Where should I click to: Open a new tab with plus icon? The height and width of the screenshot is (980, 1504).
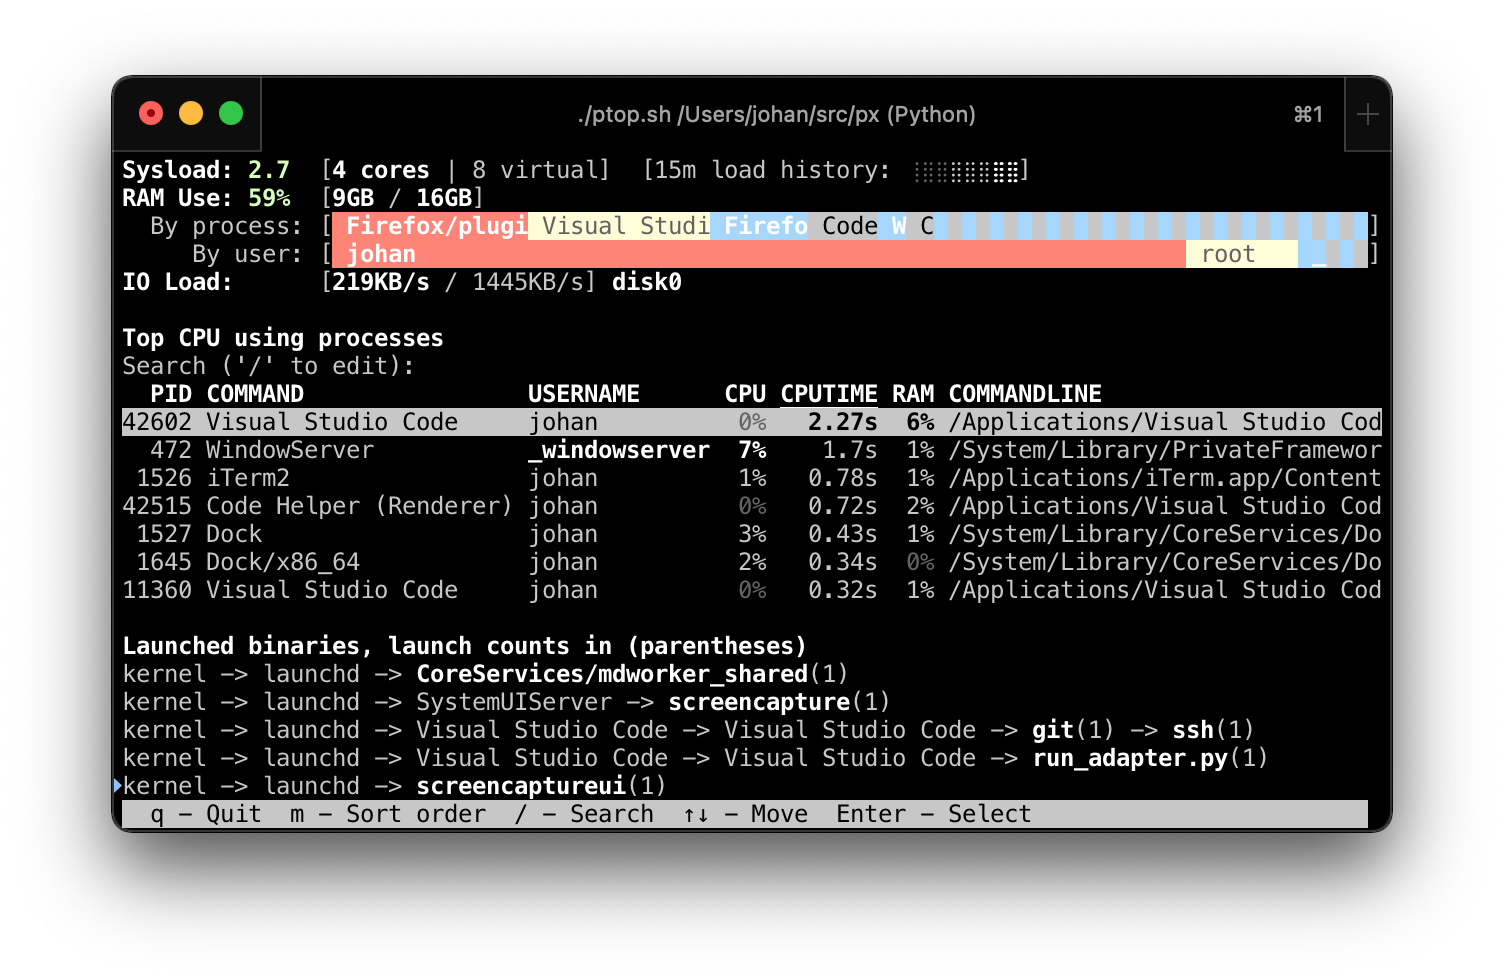point(1367,114)
